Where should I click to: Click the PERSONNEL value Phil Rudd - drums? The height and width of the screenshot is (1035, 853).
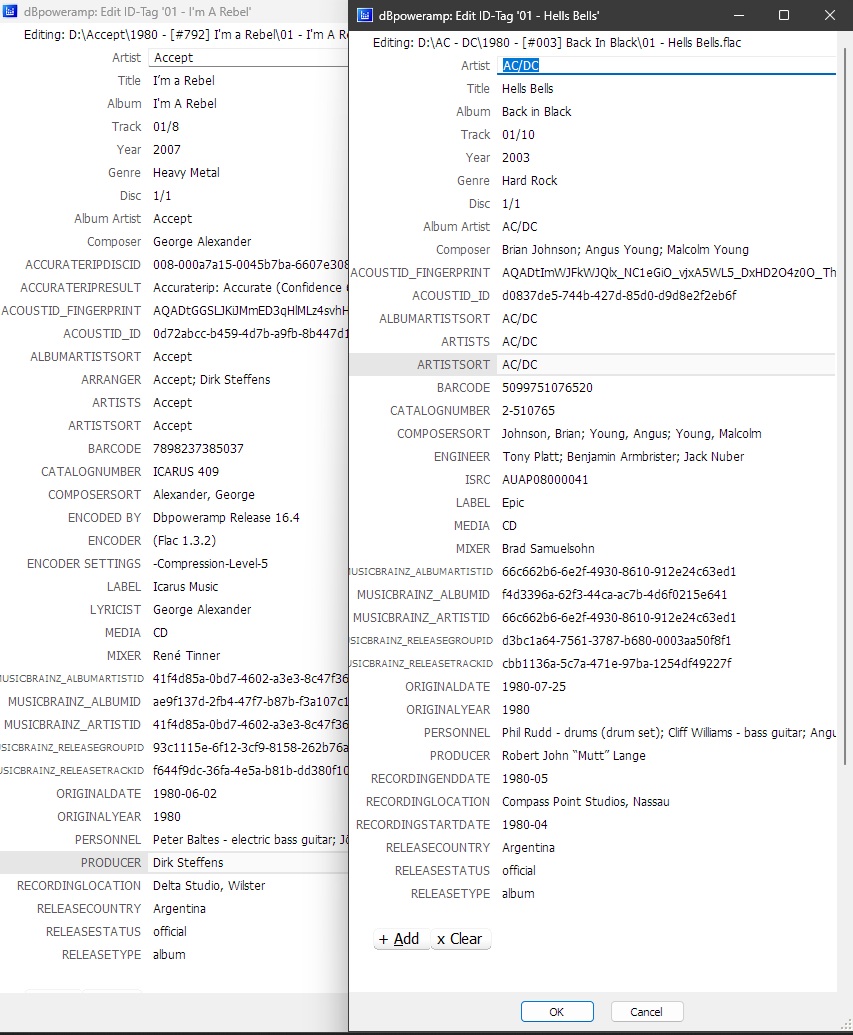(668, 733)
